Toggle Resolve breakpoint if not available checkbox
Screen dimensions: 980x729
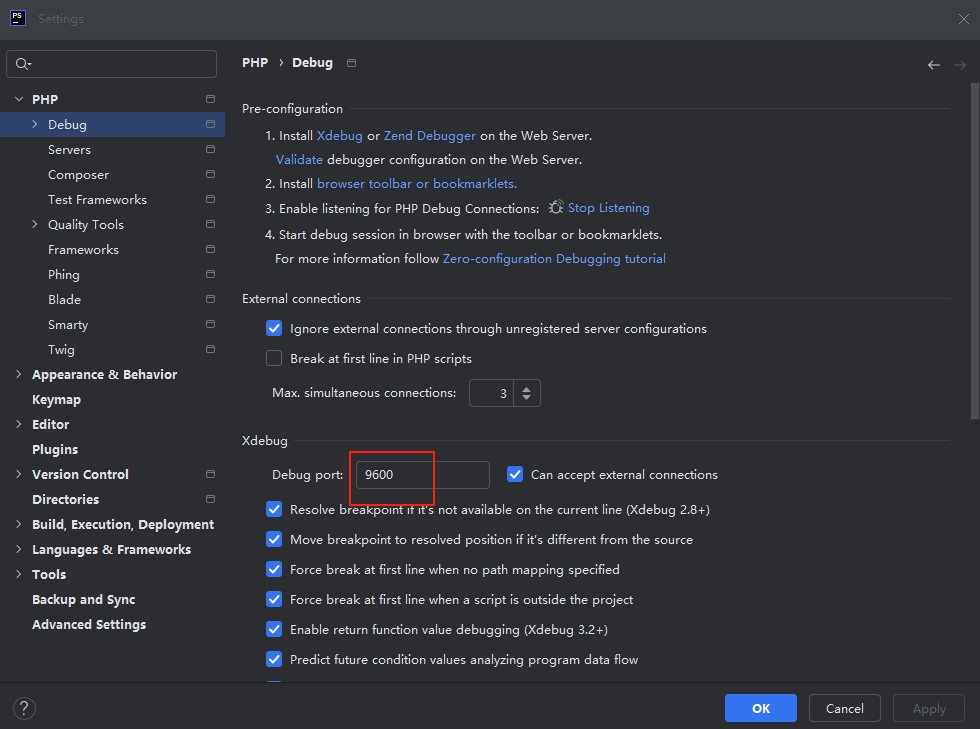tap(274, 510)
